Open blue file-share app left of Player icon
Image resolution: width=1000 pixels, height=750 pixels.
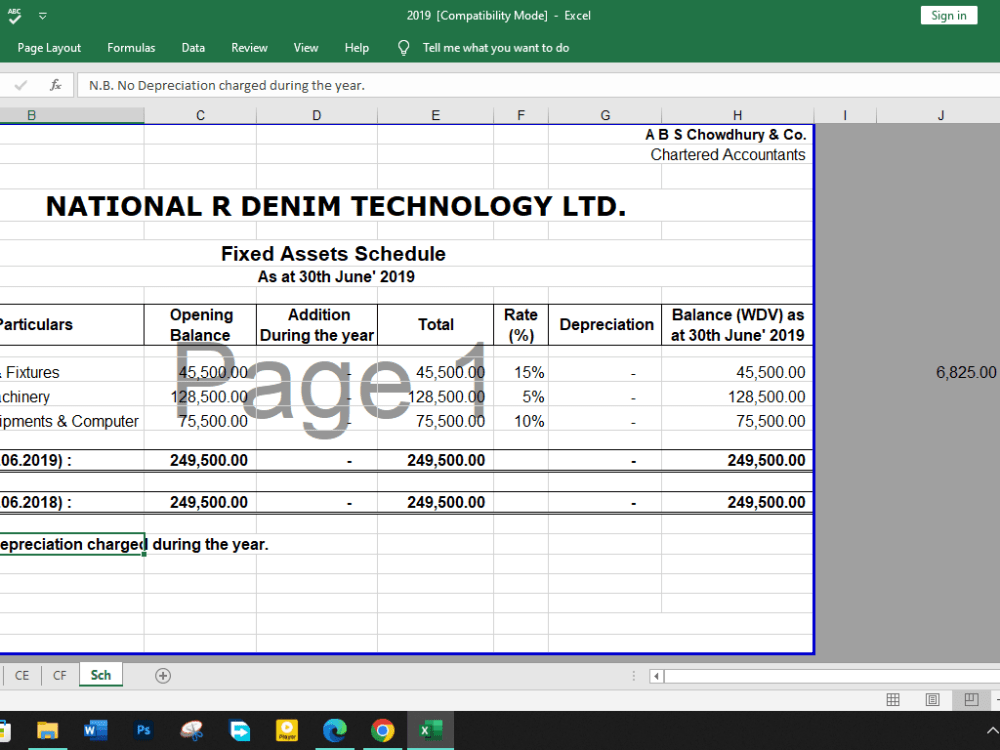(240, 730)
